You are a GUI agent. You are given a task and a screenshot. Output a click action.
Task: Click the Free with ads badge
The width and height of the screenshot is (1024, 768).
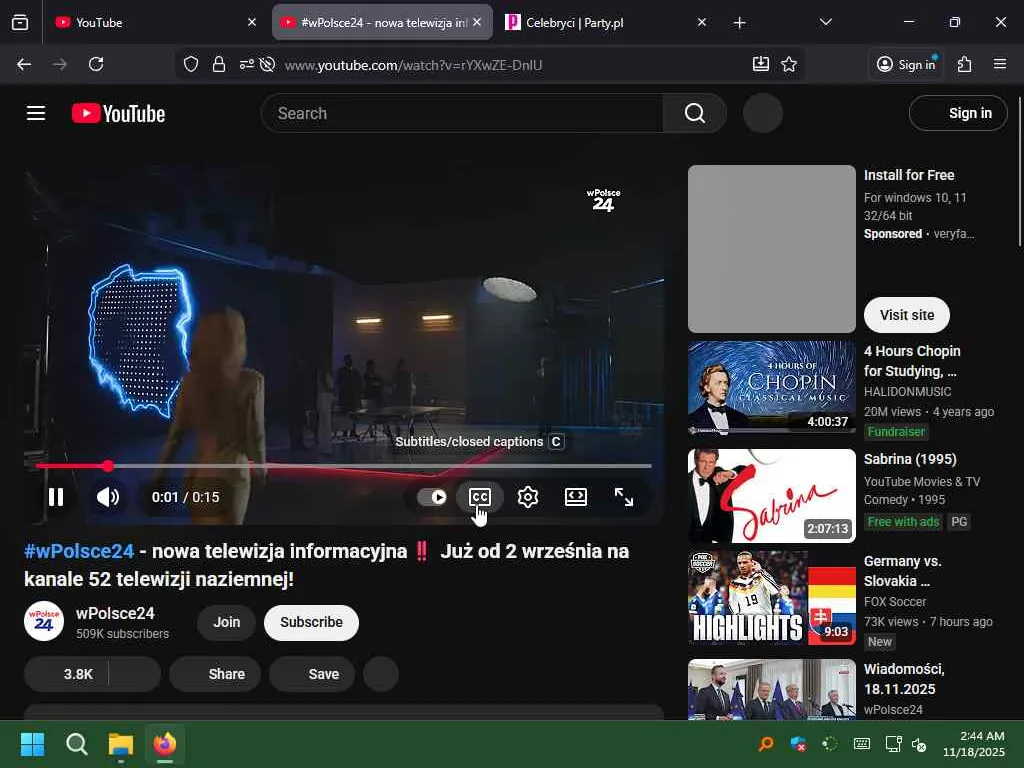pos(903,522)
